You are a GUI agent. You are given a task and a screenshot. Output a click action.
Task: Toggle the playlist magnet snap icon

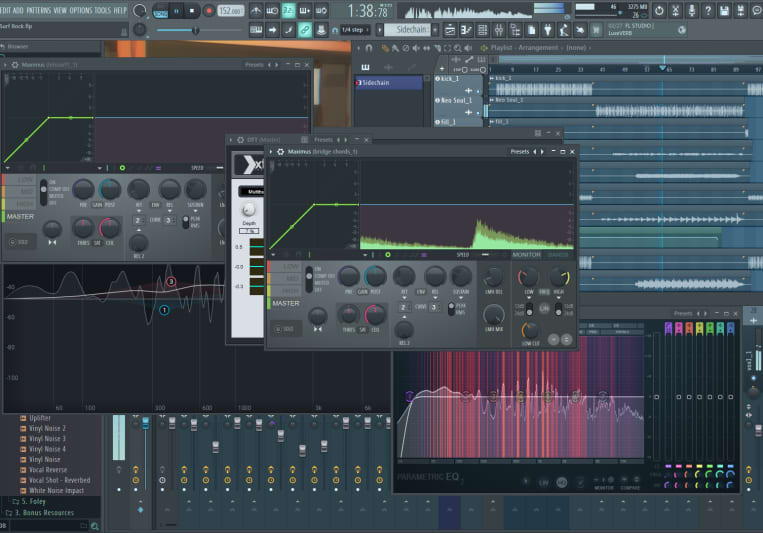pyautogui.click(x=369, y=48)
